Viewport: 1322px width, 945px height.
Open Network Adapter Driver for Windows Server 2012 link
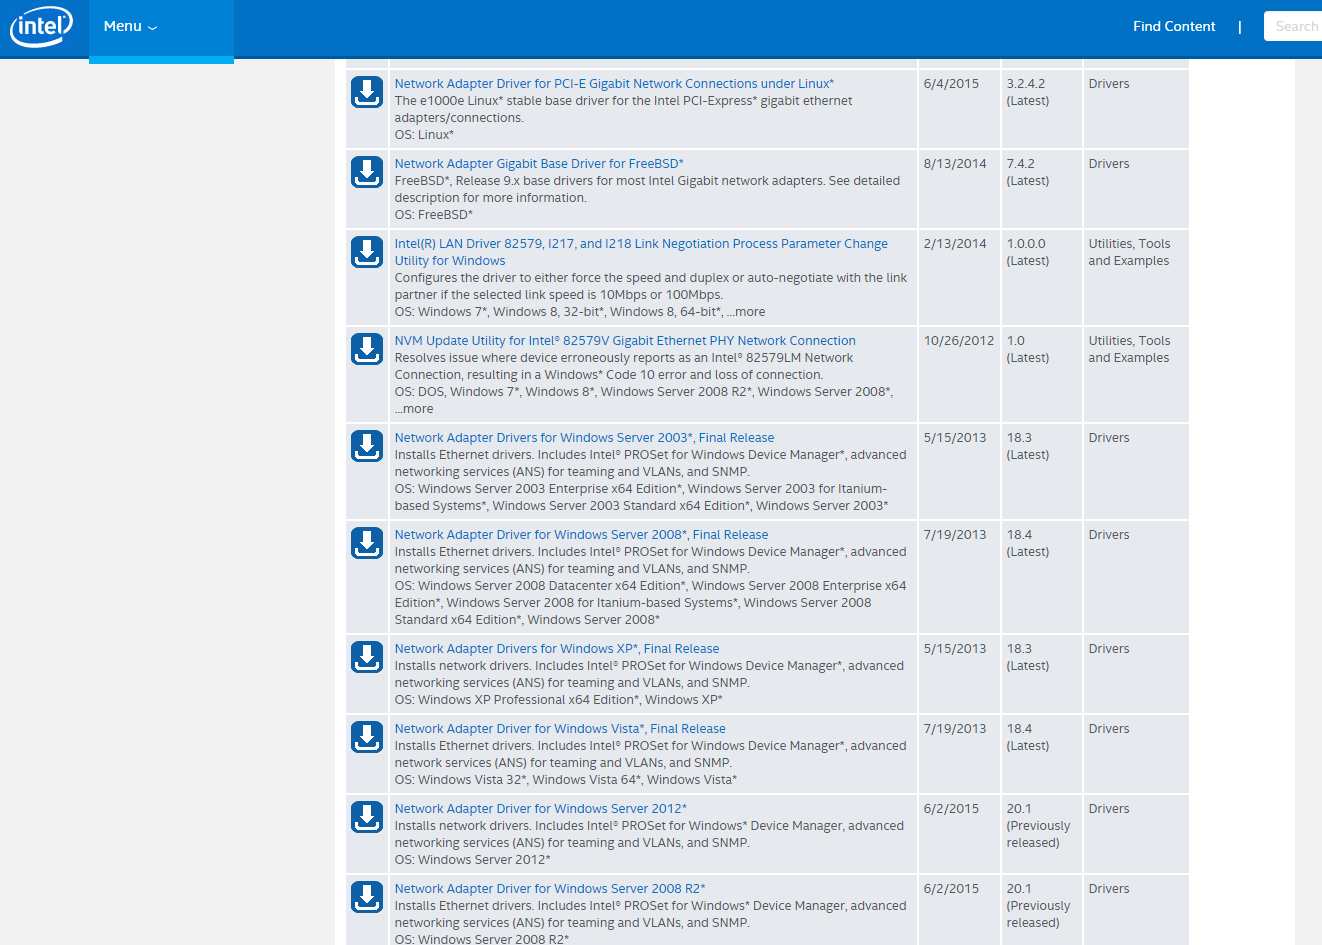pos(541,809)
